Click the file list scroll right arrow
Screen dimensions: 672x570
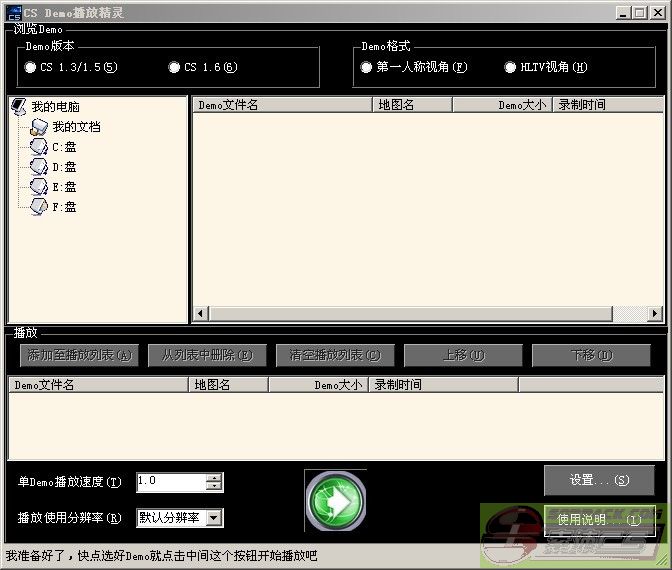point(654,314)
